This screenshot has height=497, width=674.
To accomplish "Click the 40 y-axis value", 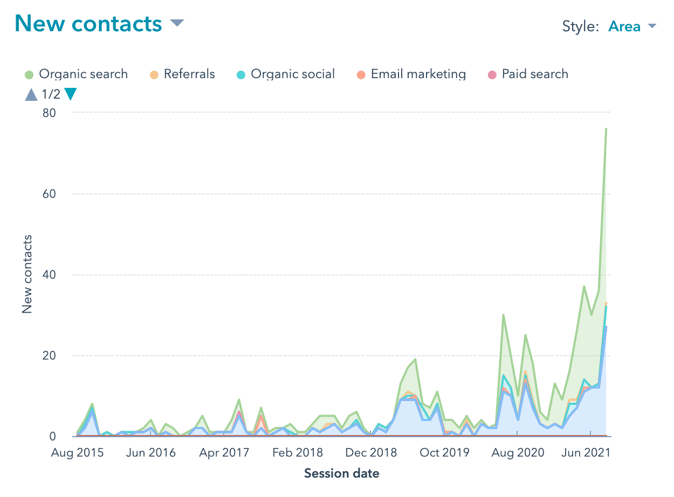I will pos(49,275).
